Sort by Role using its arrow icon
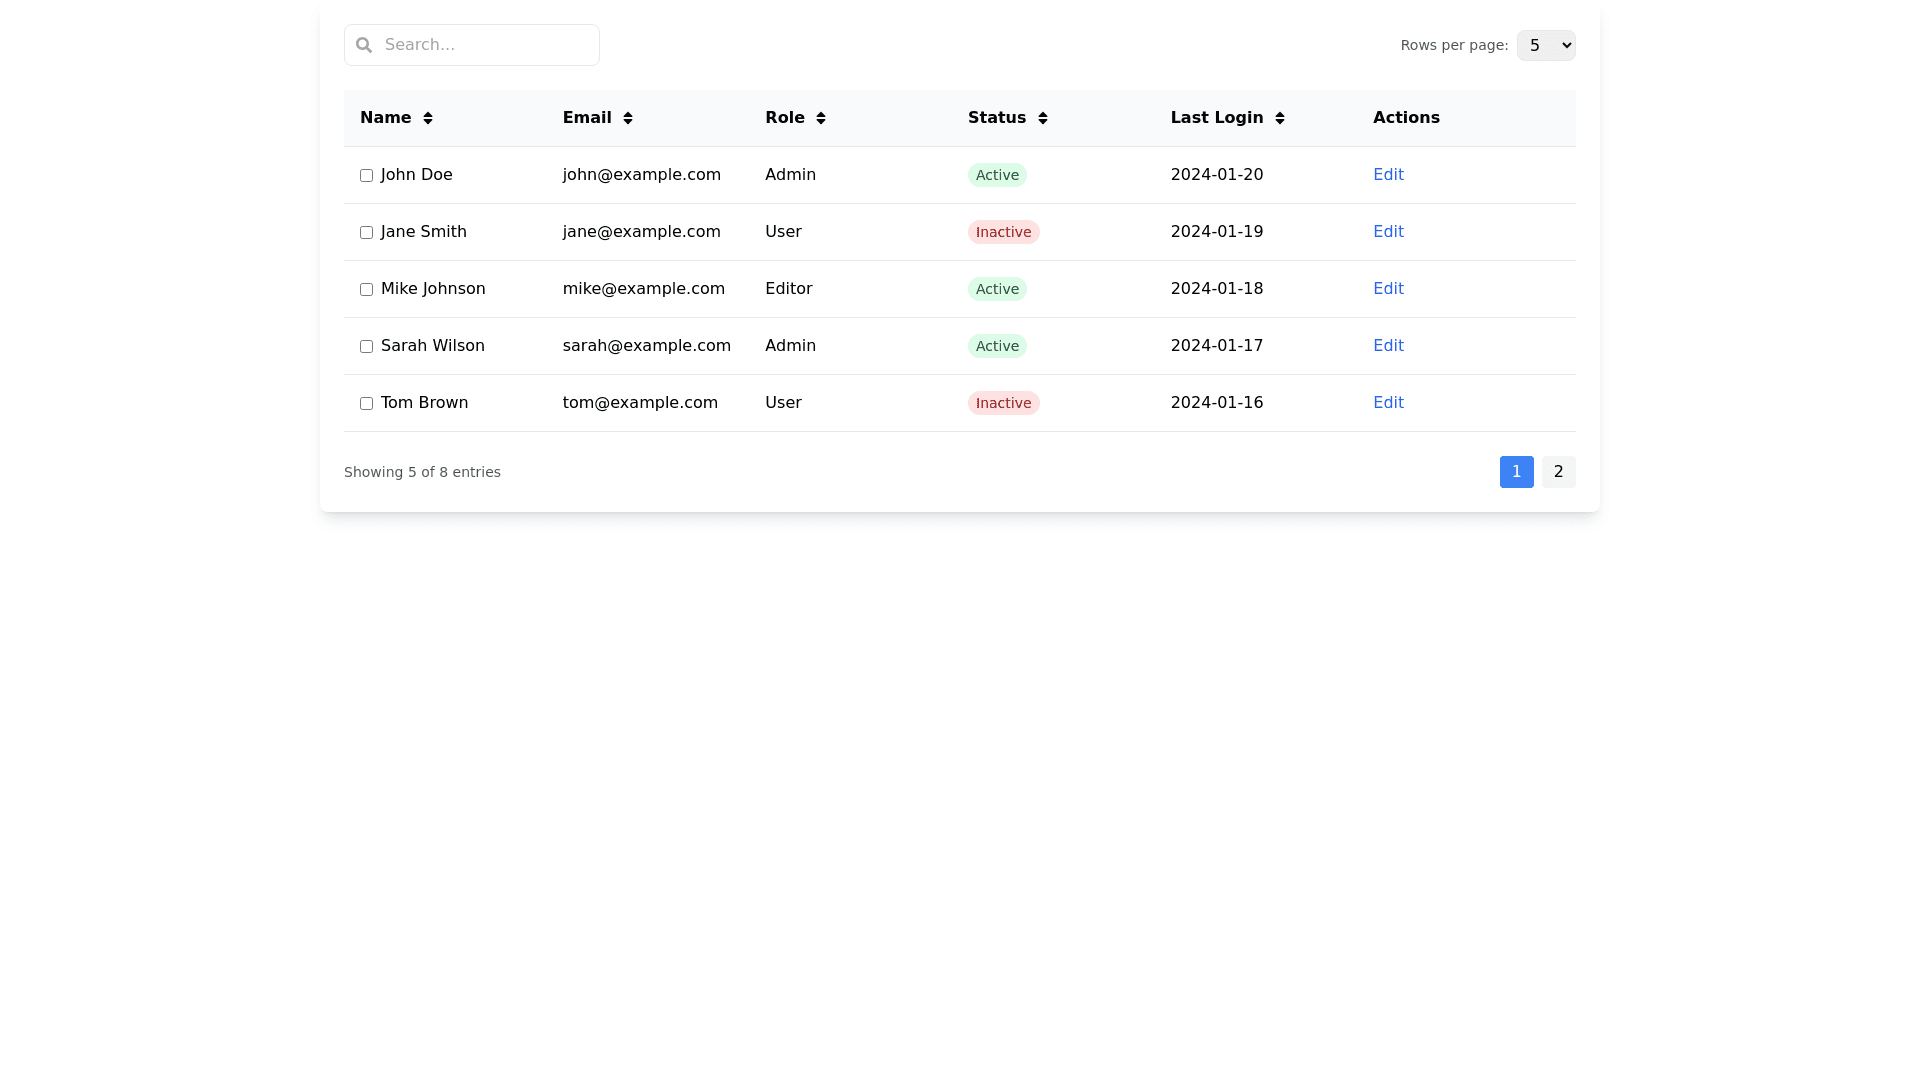 tap(821, 118)
